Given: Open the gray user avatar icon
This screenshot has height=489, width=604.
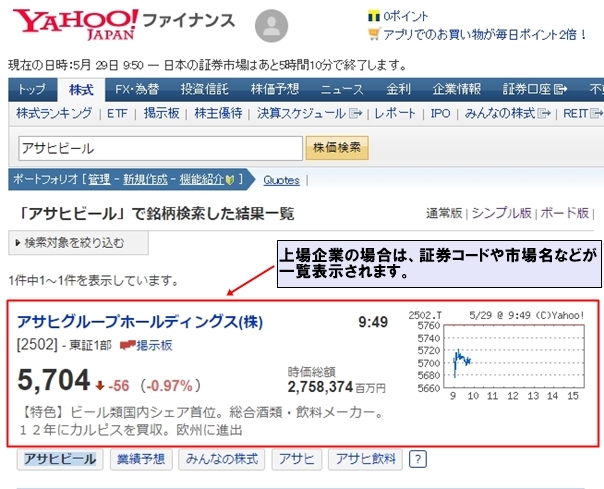Looking at the screenshot, I should (x=271, y=26).
